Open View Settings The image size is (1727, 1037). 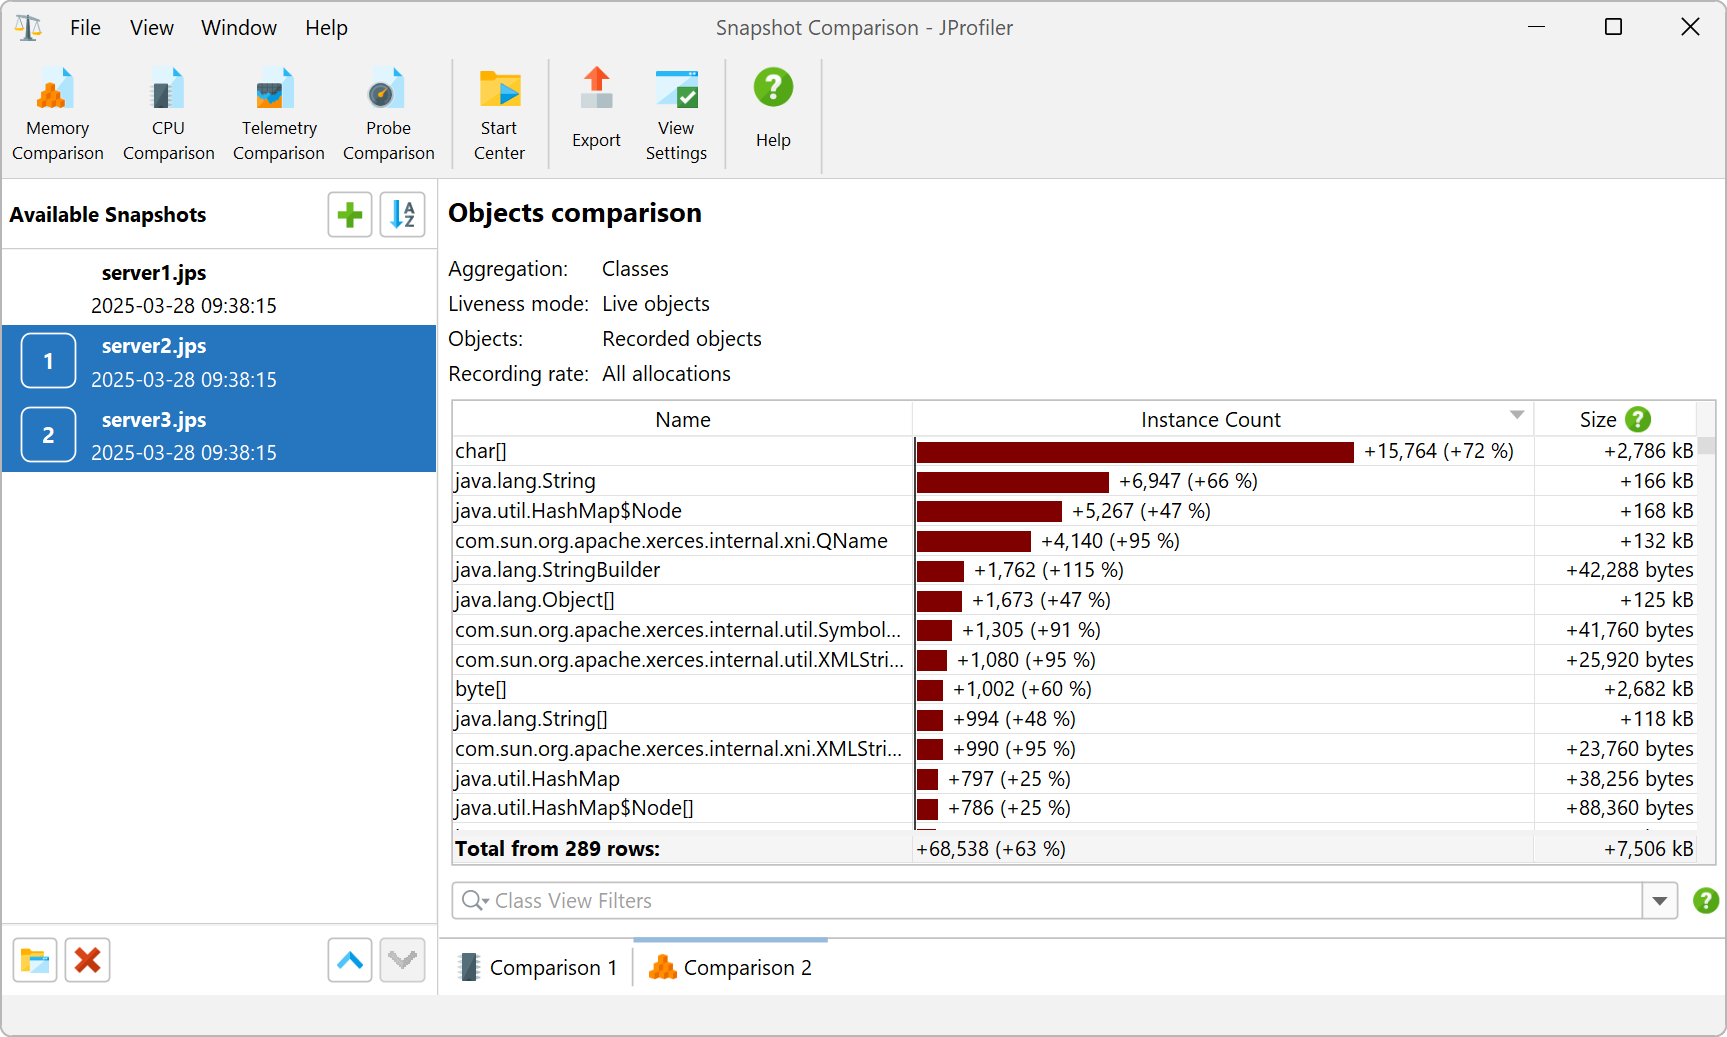pos(676,114)
